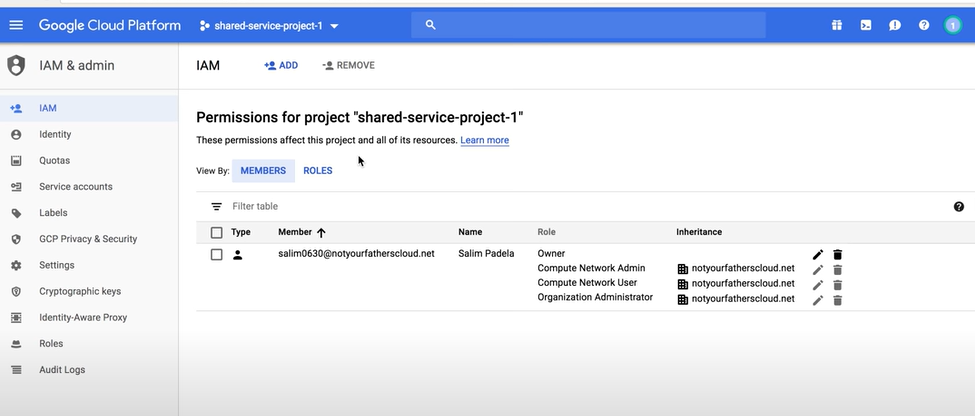Click the Role column header
Viewport: 975px width, 416px height.
547,232
